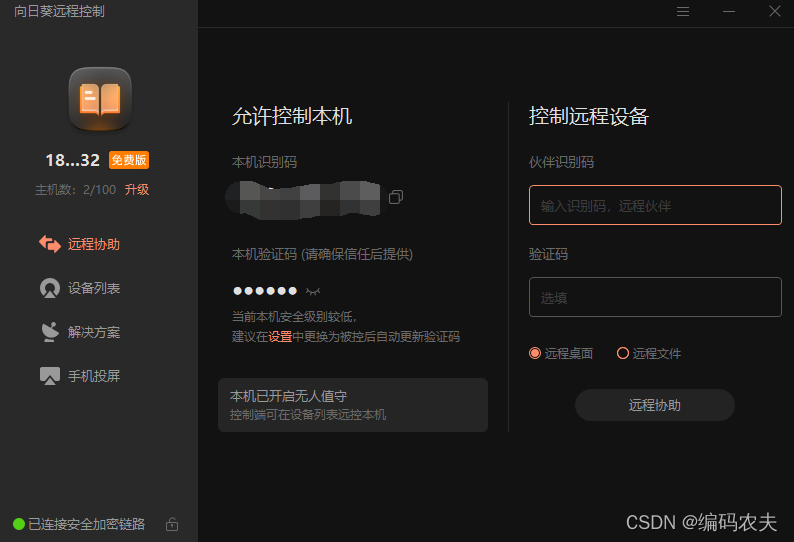Image resolution: width=794 pixels, height=542 pixels.
Task: Click the orange 设置 link
Action: [x=280, y=337]
